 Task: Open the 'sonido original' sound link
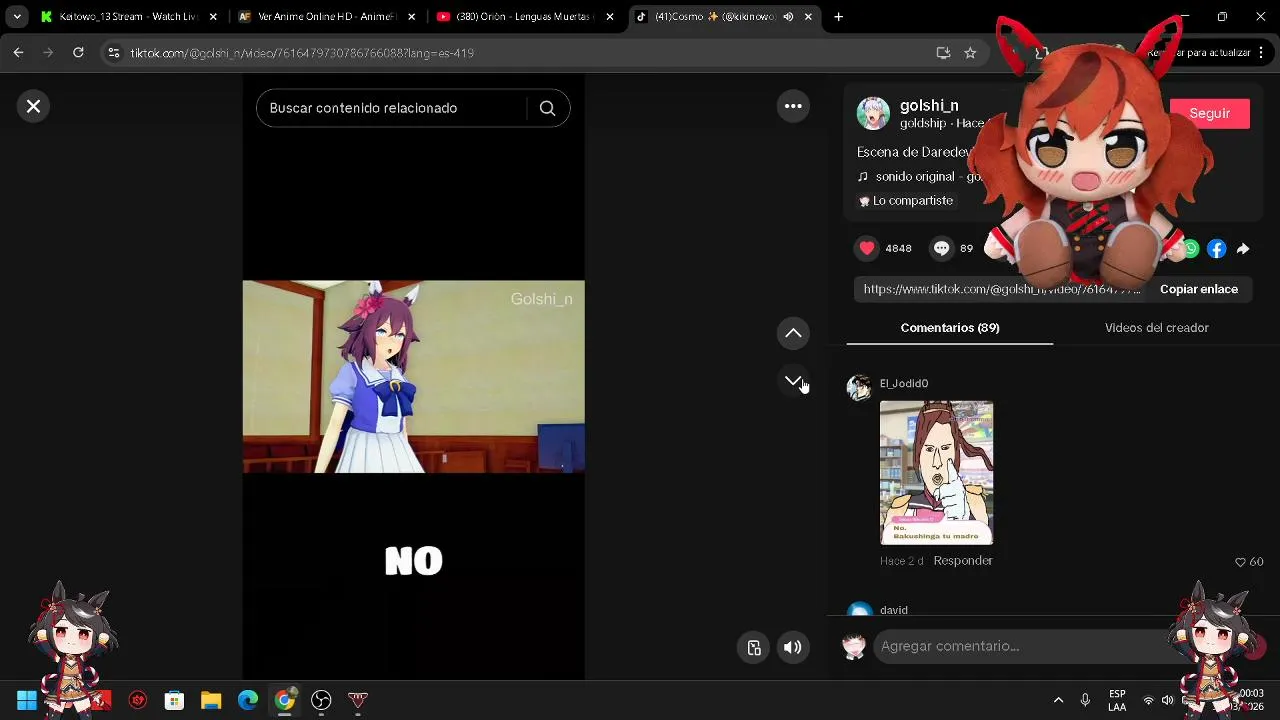point(929,176)
